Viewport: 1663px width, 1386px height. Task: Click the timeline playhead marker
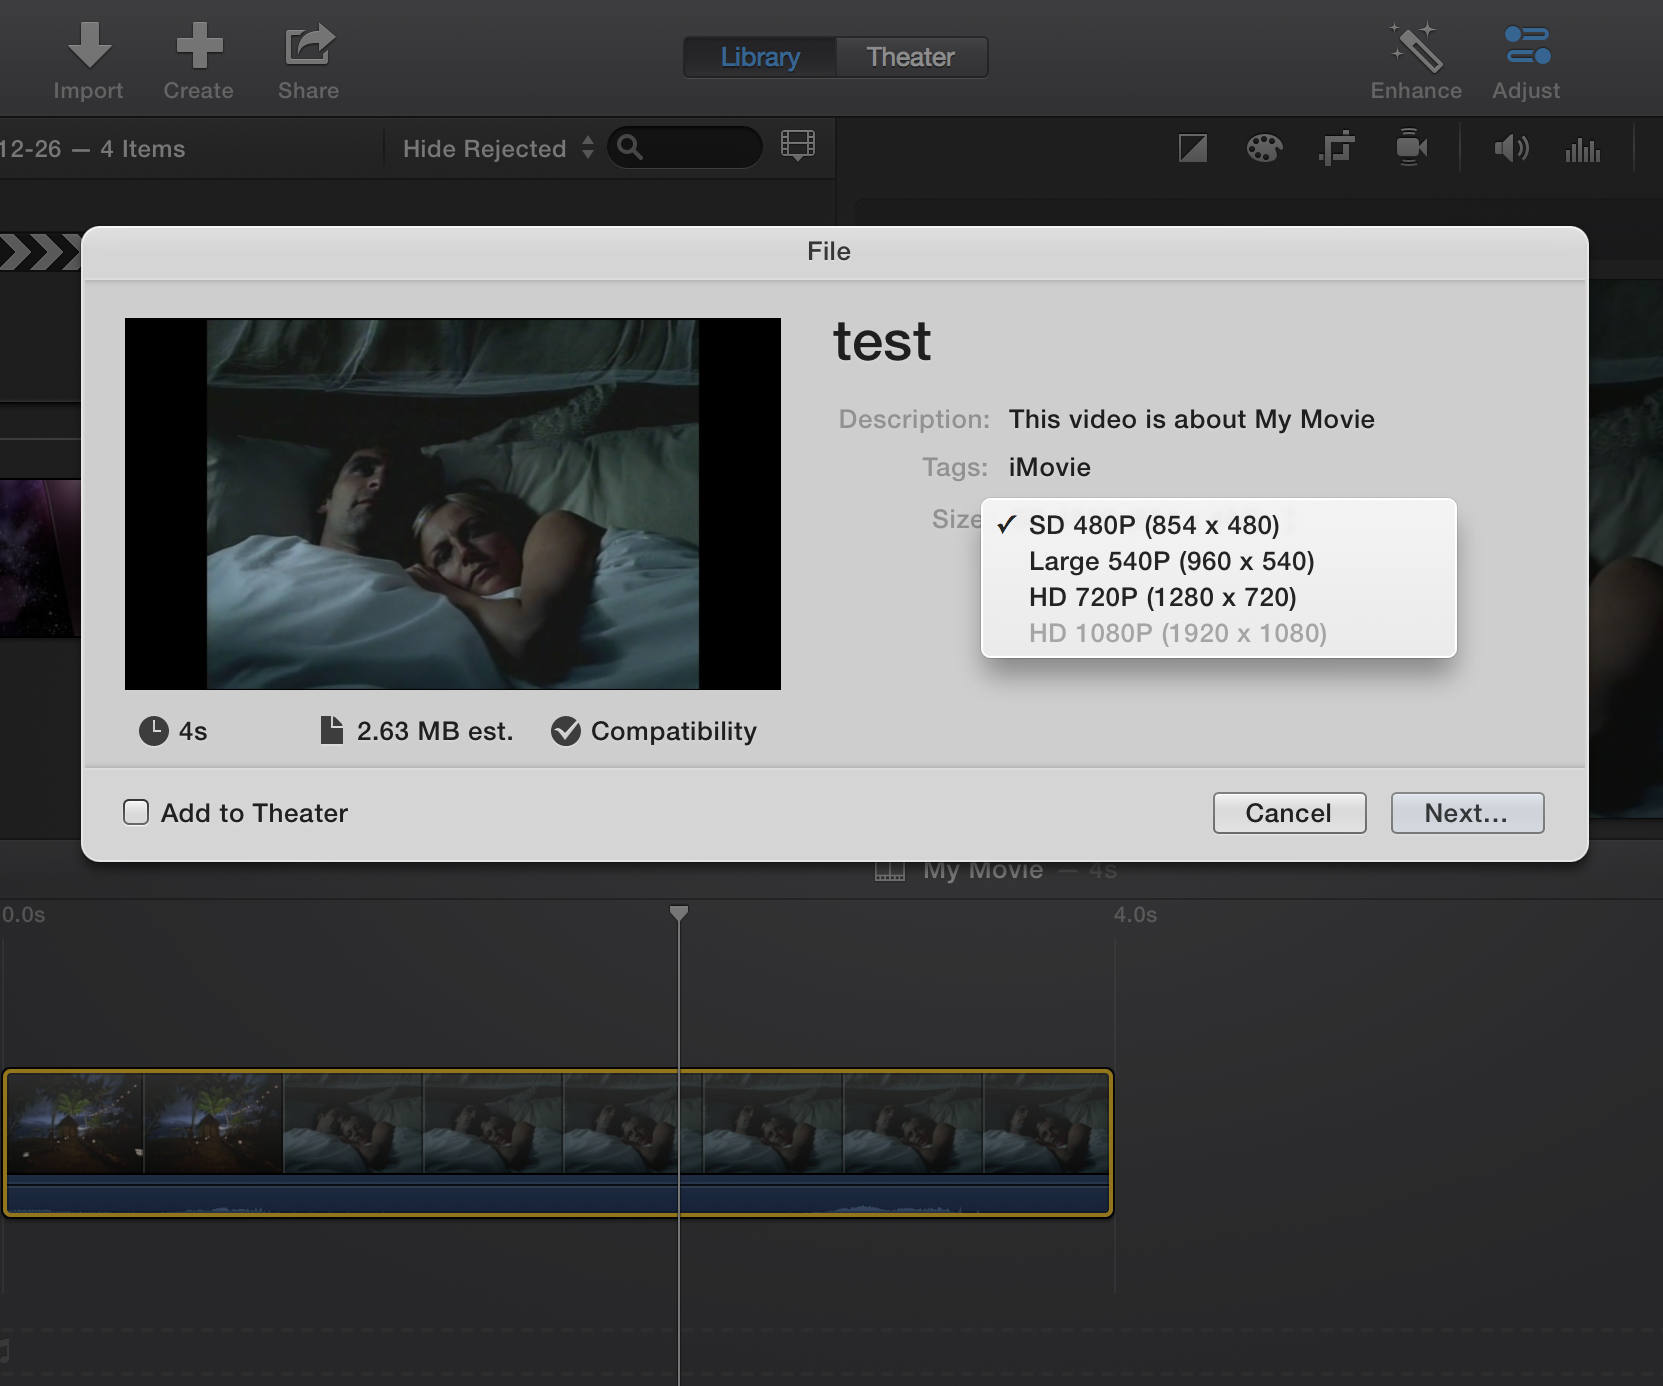click(679, 913)
